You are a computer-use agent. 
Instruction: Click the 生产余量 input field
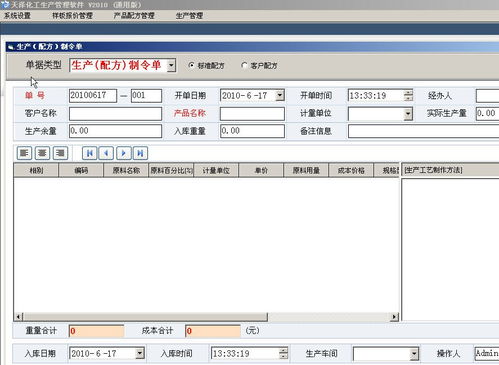(115, 131)
